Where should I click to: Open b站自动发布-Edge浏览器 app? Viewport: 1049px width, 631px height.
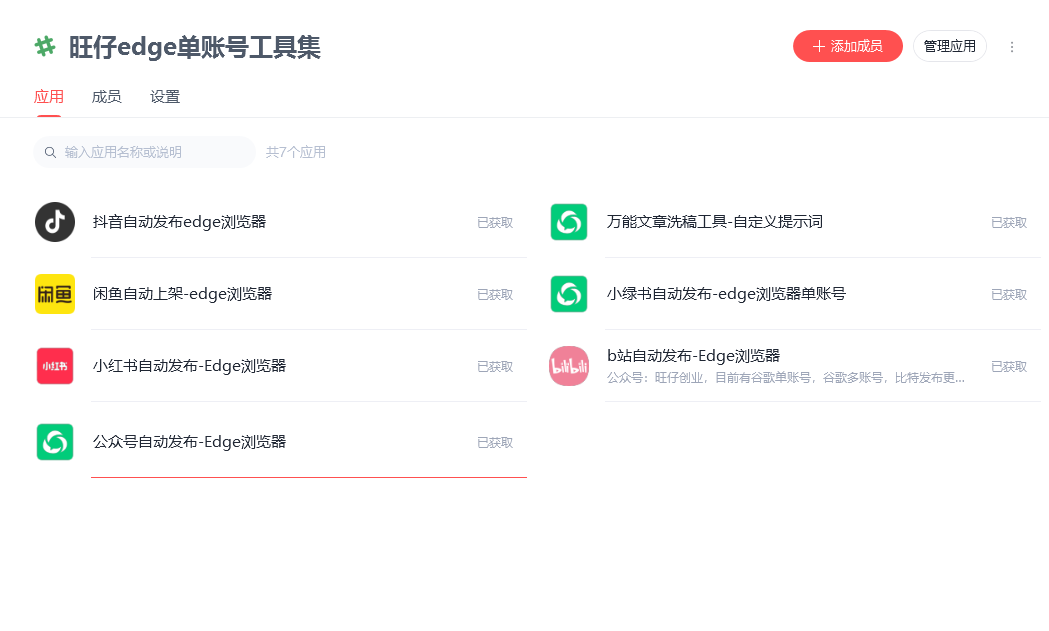pos(693,356)
